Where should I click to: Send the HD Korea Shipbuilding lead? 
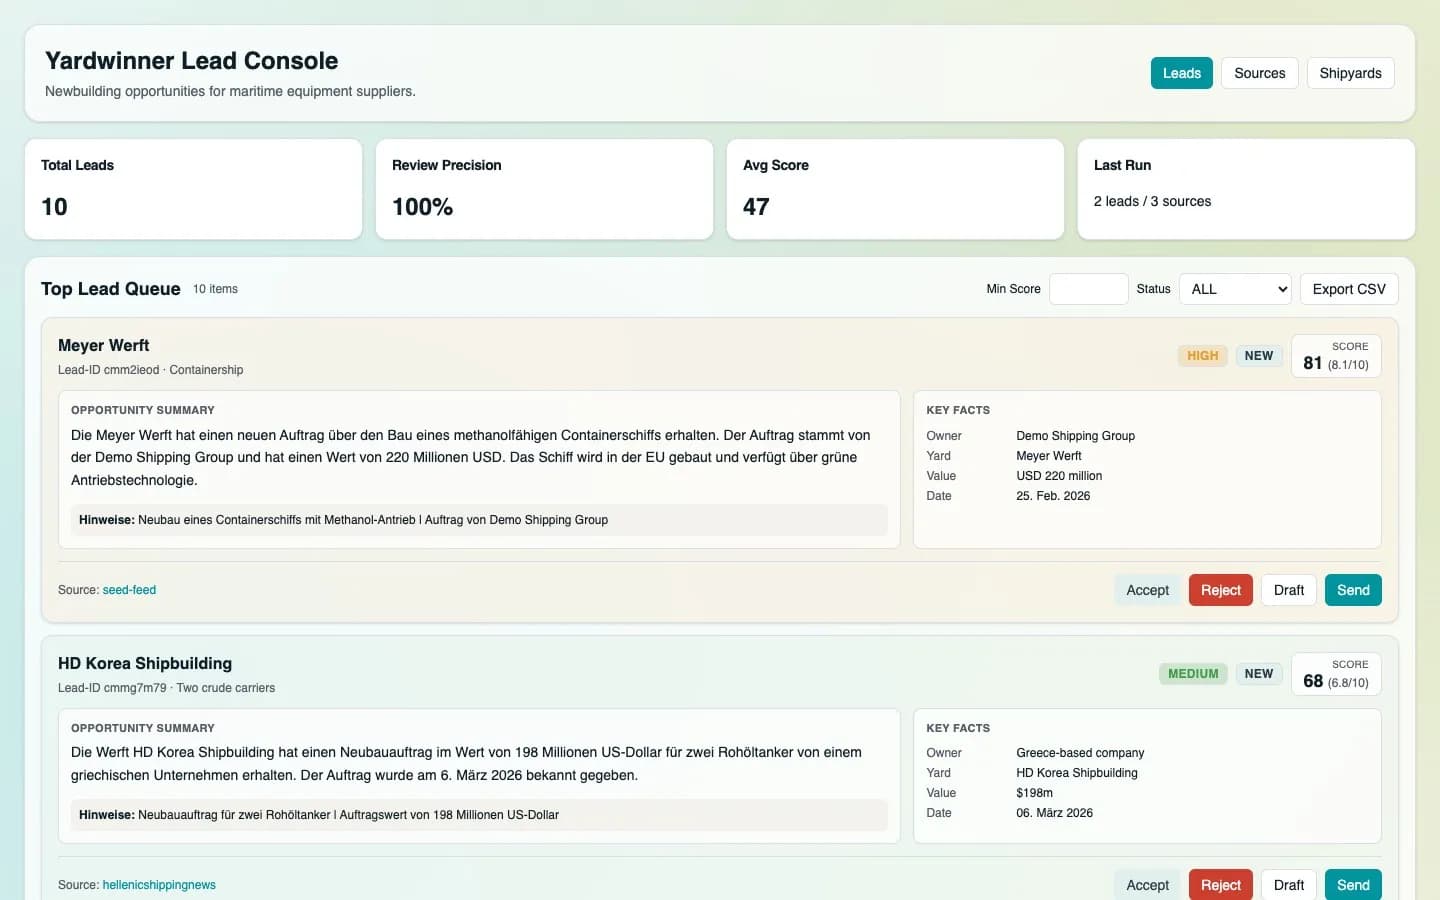coord(1353,884)
